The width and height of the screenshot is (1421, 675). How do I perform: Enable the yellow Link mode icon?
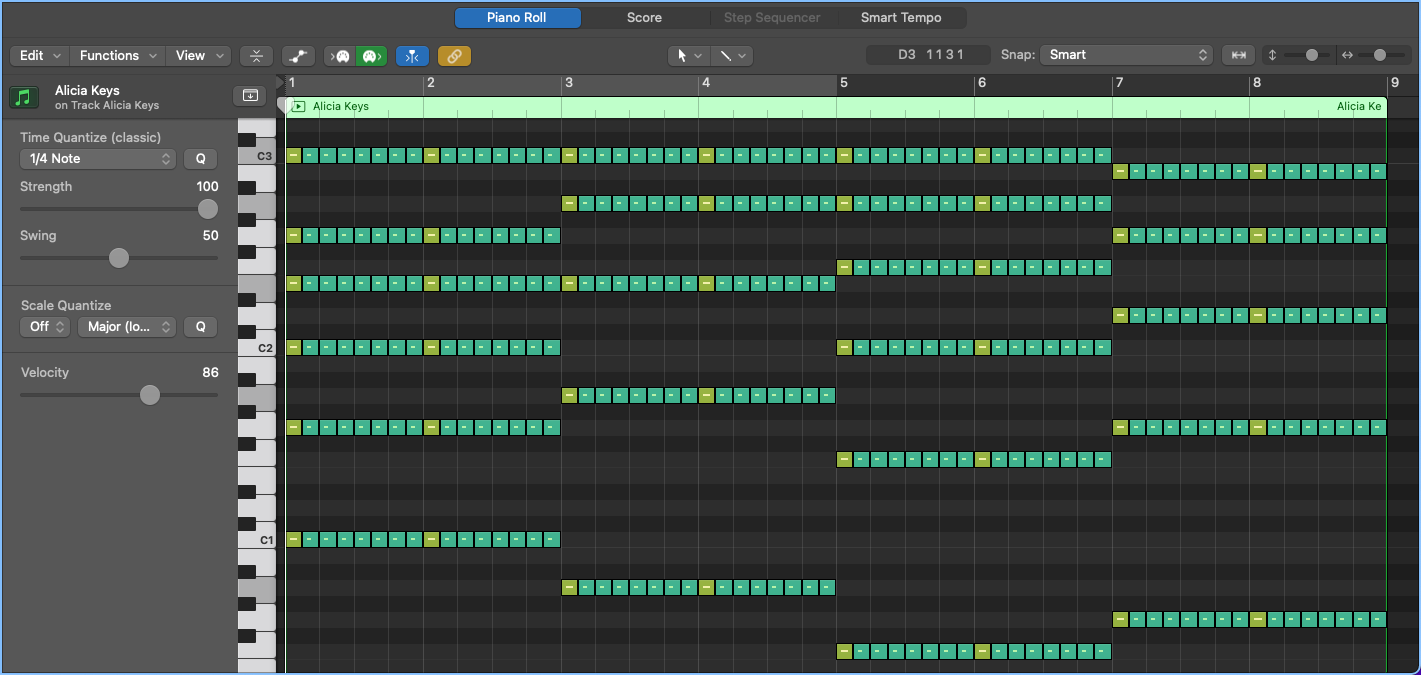pos(454,55)
